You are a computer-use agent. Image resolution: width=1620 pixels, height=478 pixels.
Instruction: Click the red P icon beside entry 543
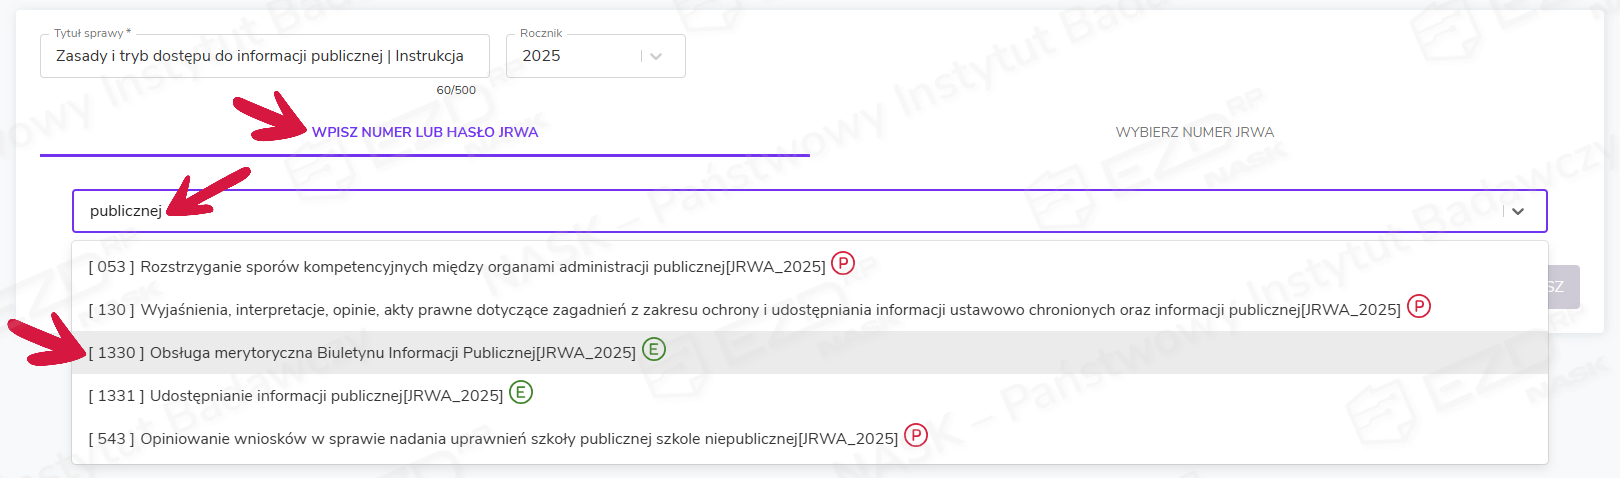[915, 436]
